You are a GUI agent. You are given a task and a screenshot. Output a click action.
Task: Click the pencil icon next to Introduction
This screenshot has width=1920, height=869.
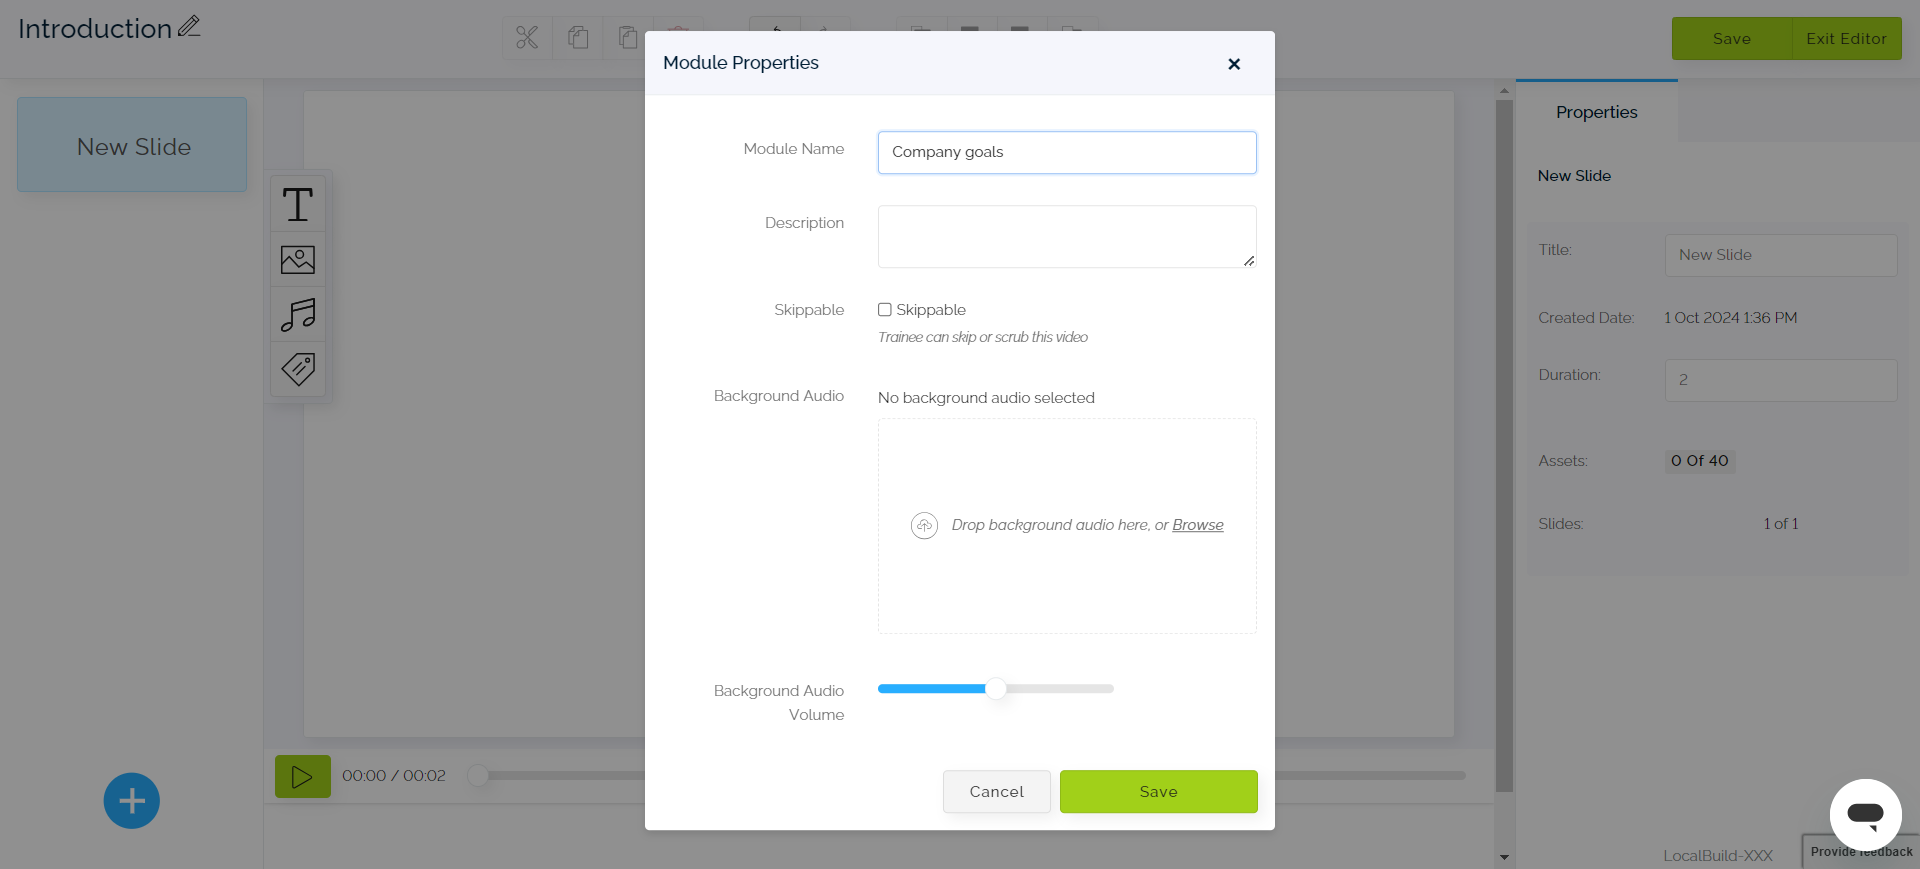click(189, 25)
